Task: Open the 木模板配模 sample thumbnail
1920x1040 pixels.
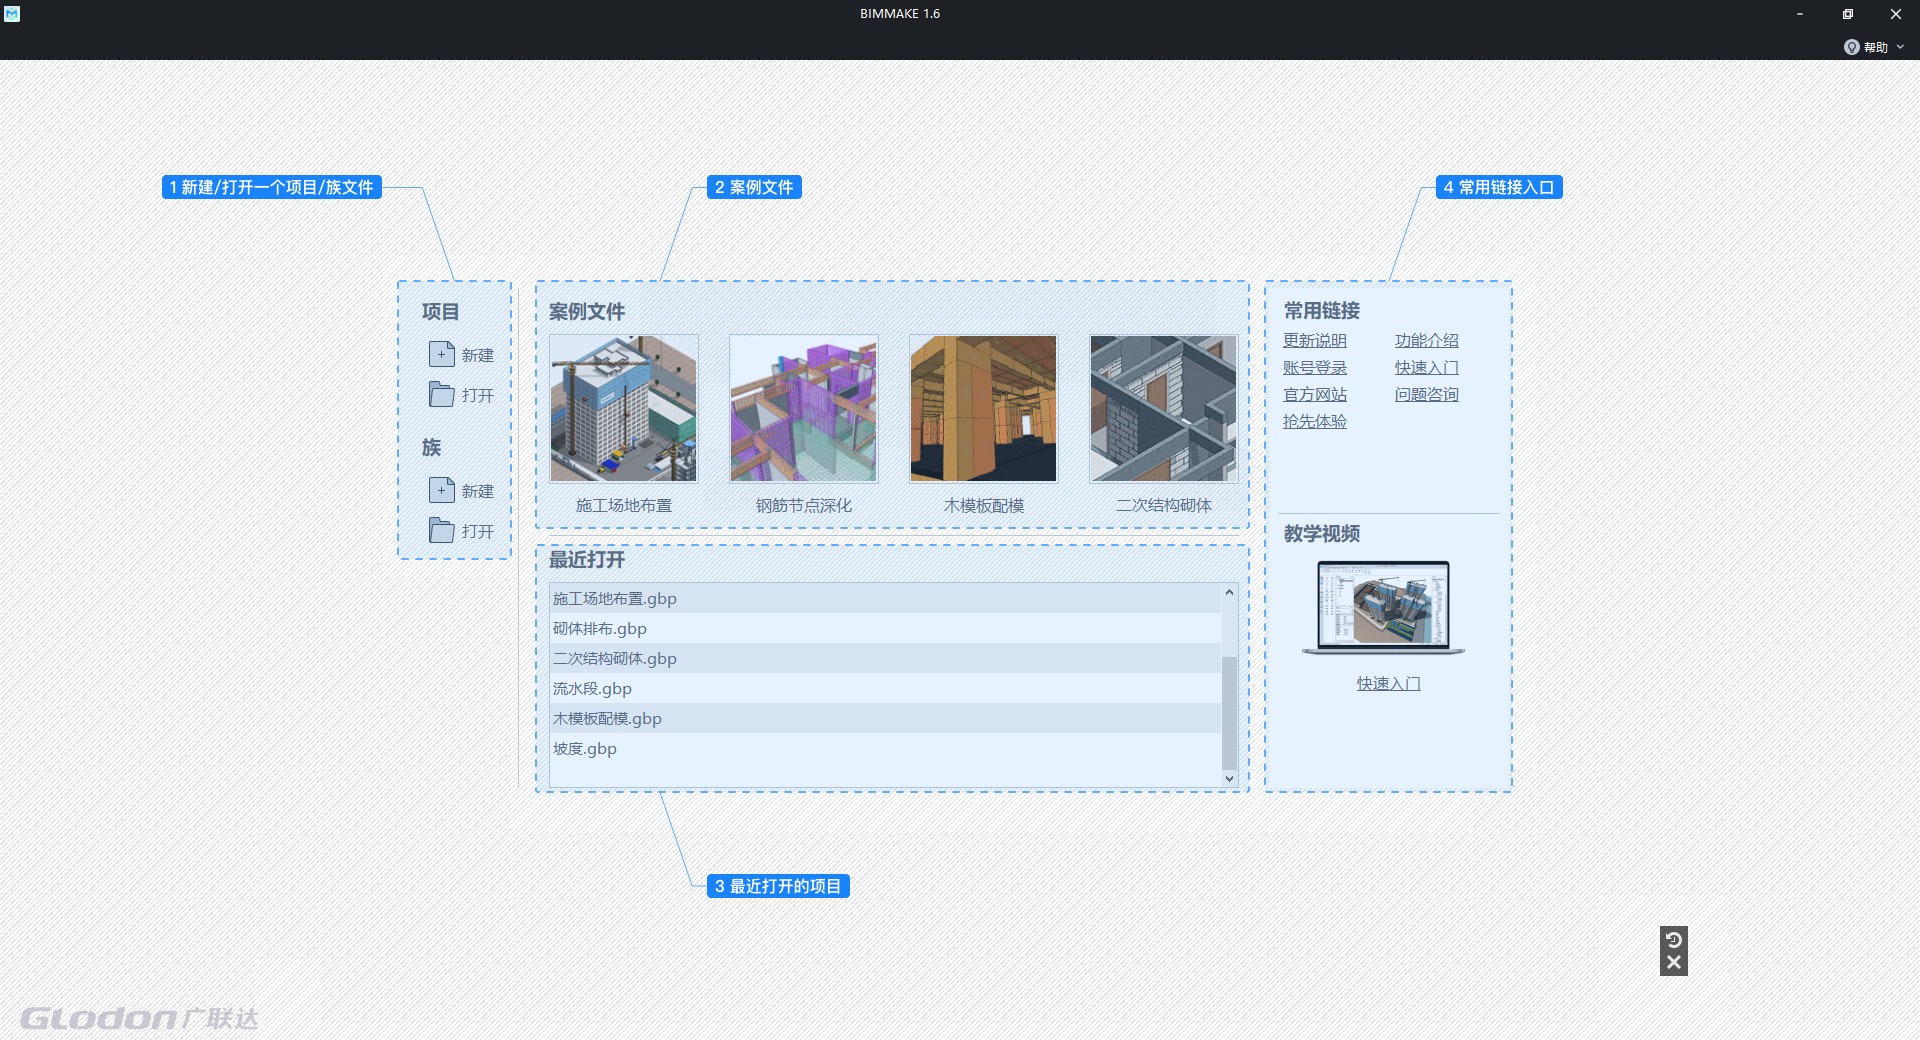Action: tap(984, 409)
